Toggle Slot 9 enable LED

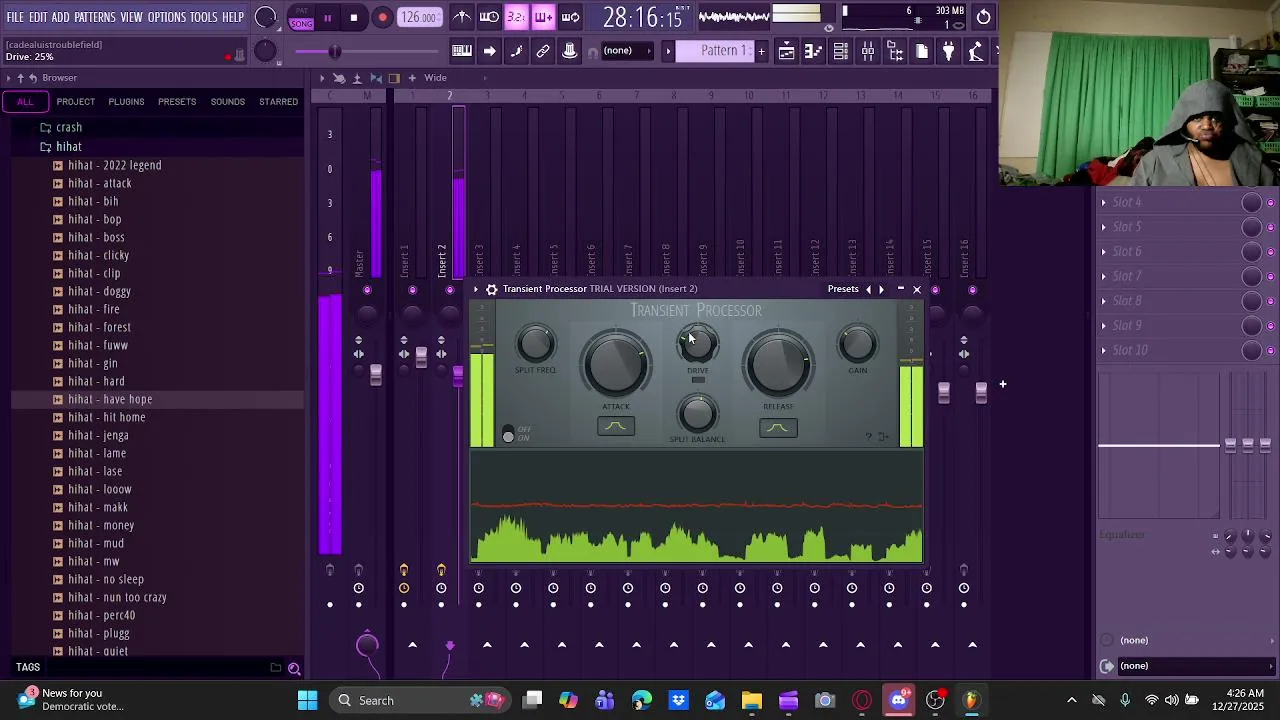click(x=1271, y=325)
